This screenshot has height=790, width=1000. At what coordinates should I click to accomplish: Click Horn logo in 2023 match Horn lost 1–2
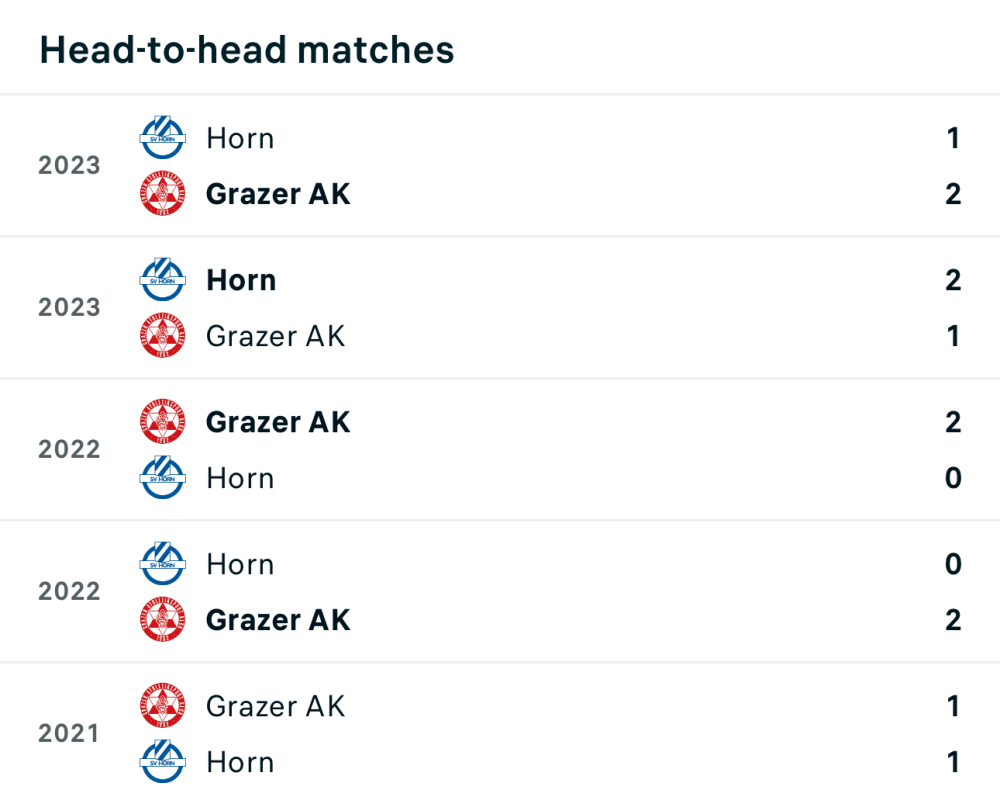162,138
